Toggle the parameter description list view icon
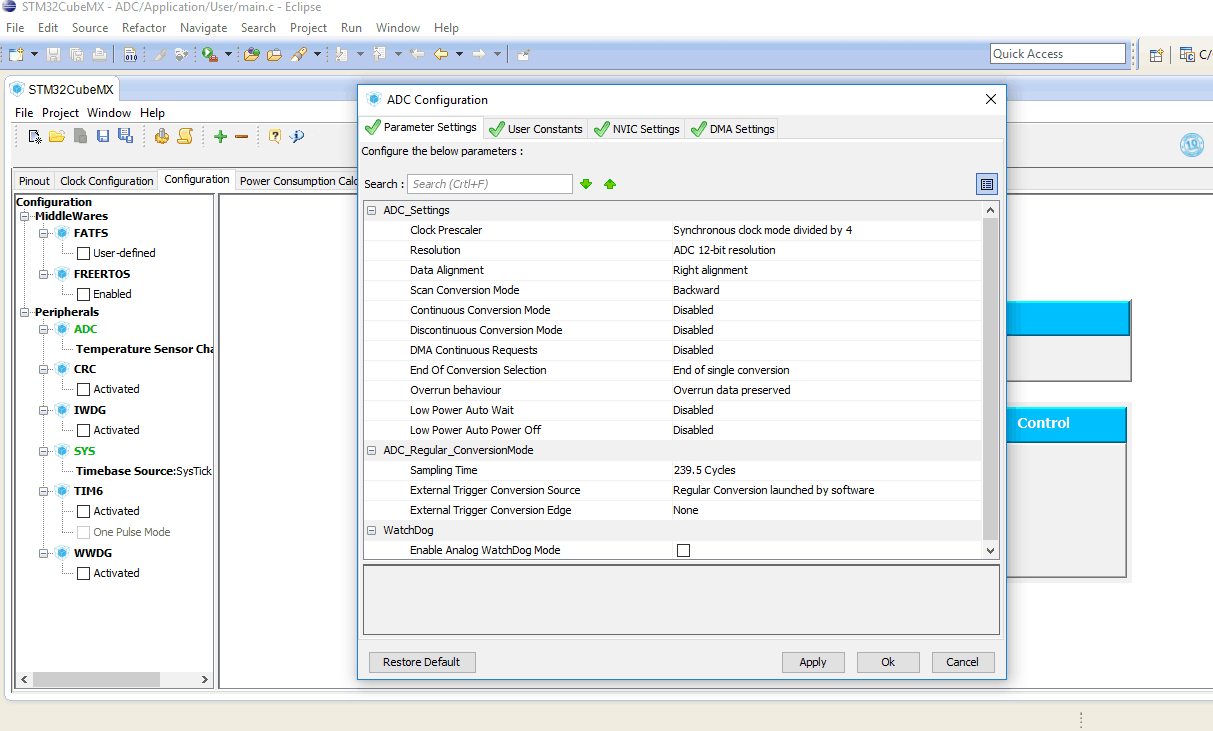Viewport: 1213px width, 731px height. (x=987, y=184)
